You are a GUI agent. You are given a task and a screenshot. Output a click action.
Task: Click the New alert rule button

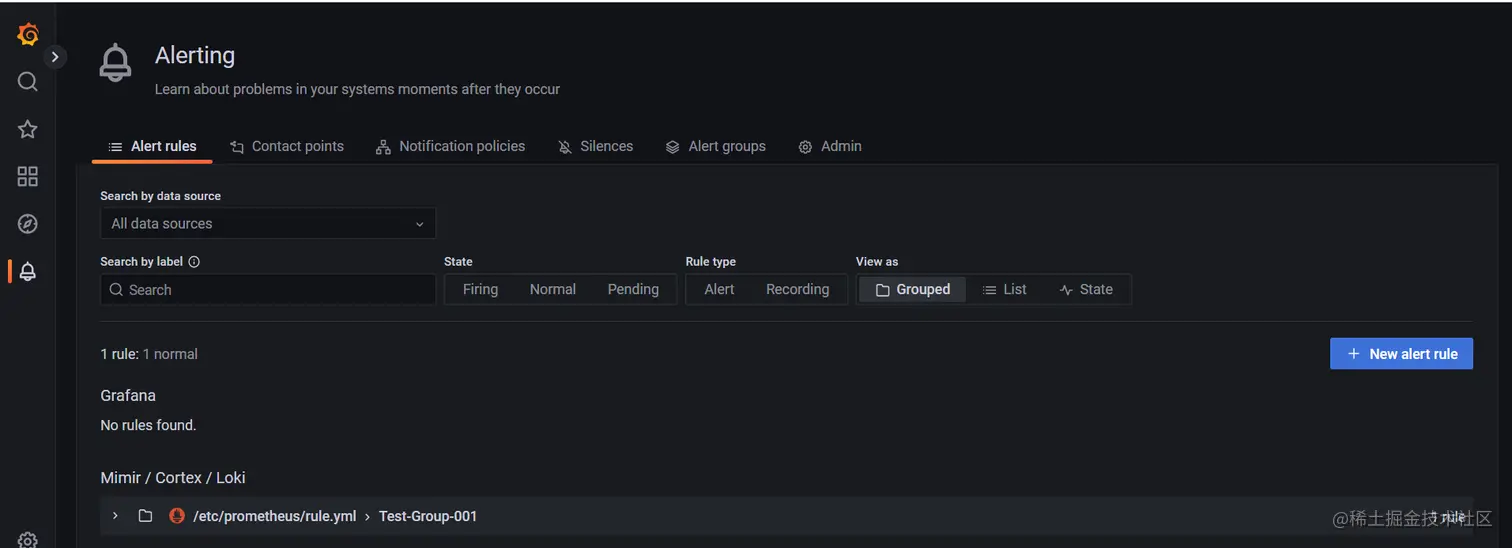coord(1401,354)
